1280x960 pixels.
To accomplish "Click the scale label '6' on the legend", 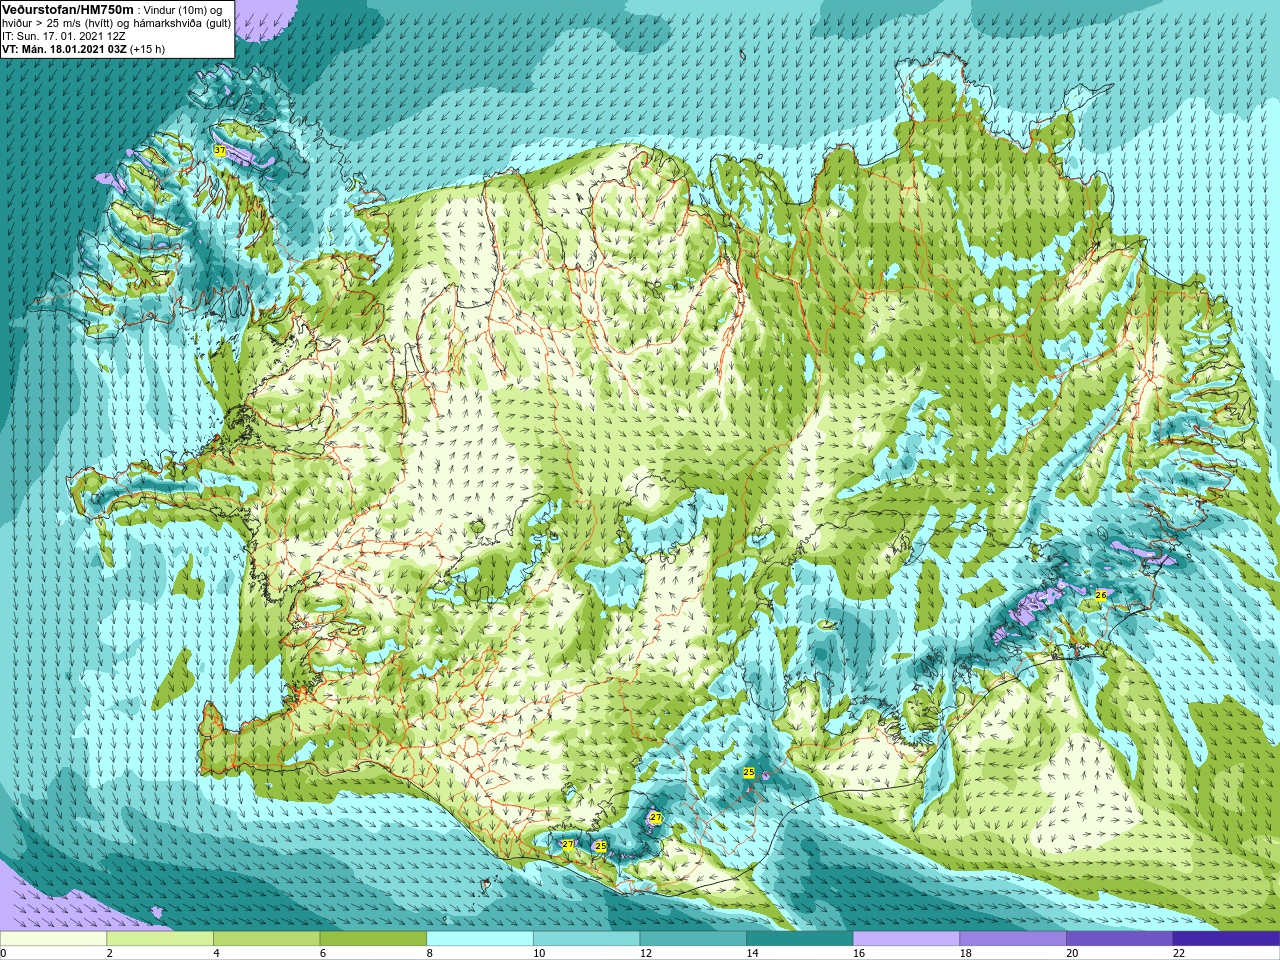I will pos(323,953).
